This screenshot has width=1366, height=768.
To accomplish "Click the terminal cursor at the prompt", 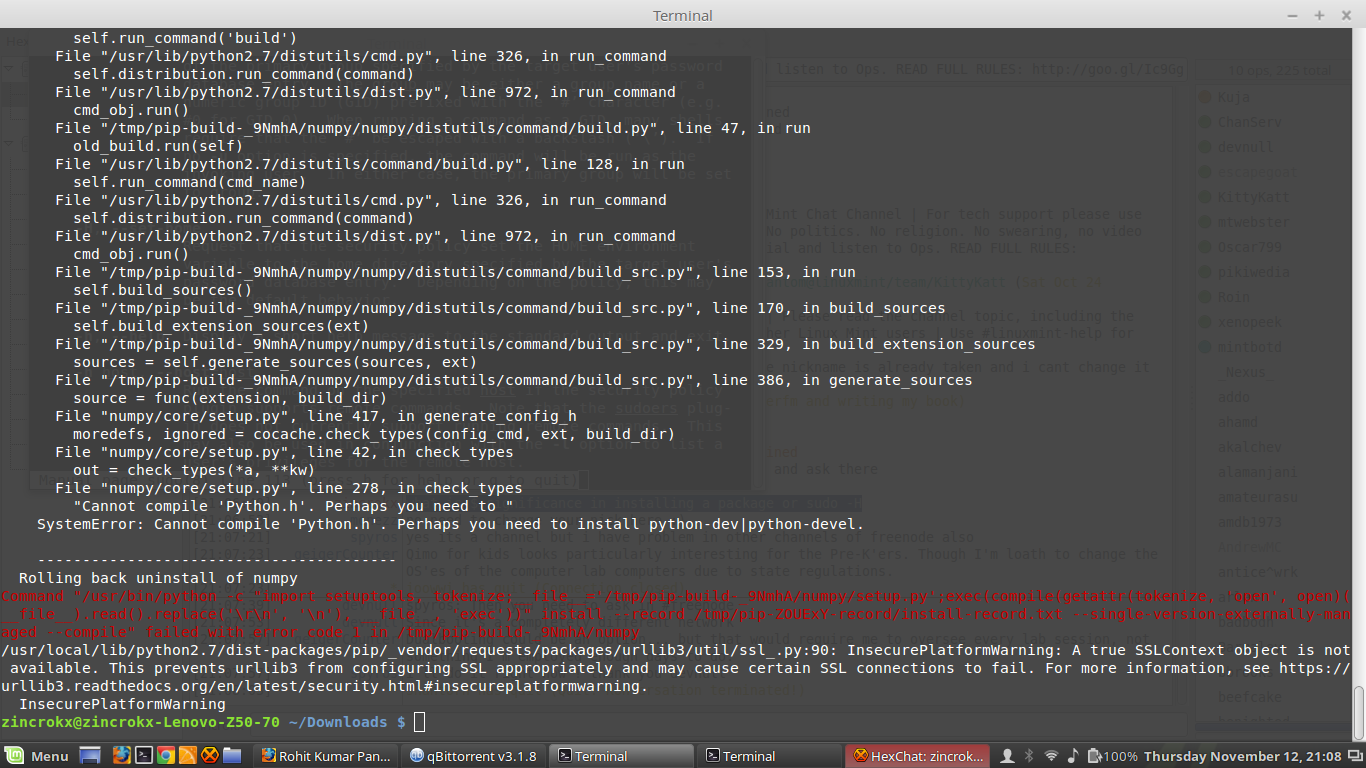I will pyautogui.click(x=419, y=722).
